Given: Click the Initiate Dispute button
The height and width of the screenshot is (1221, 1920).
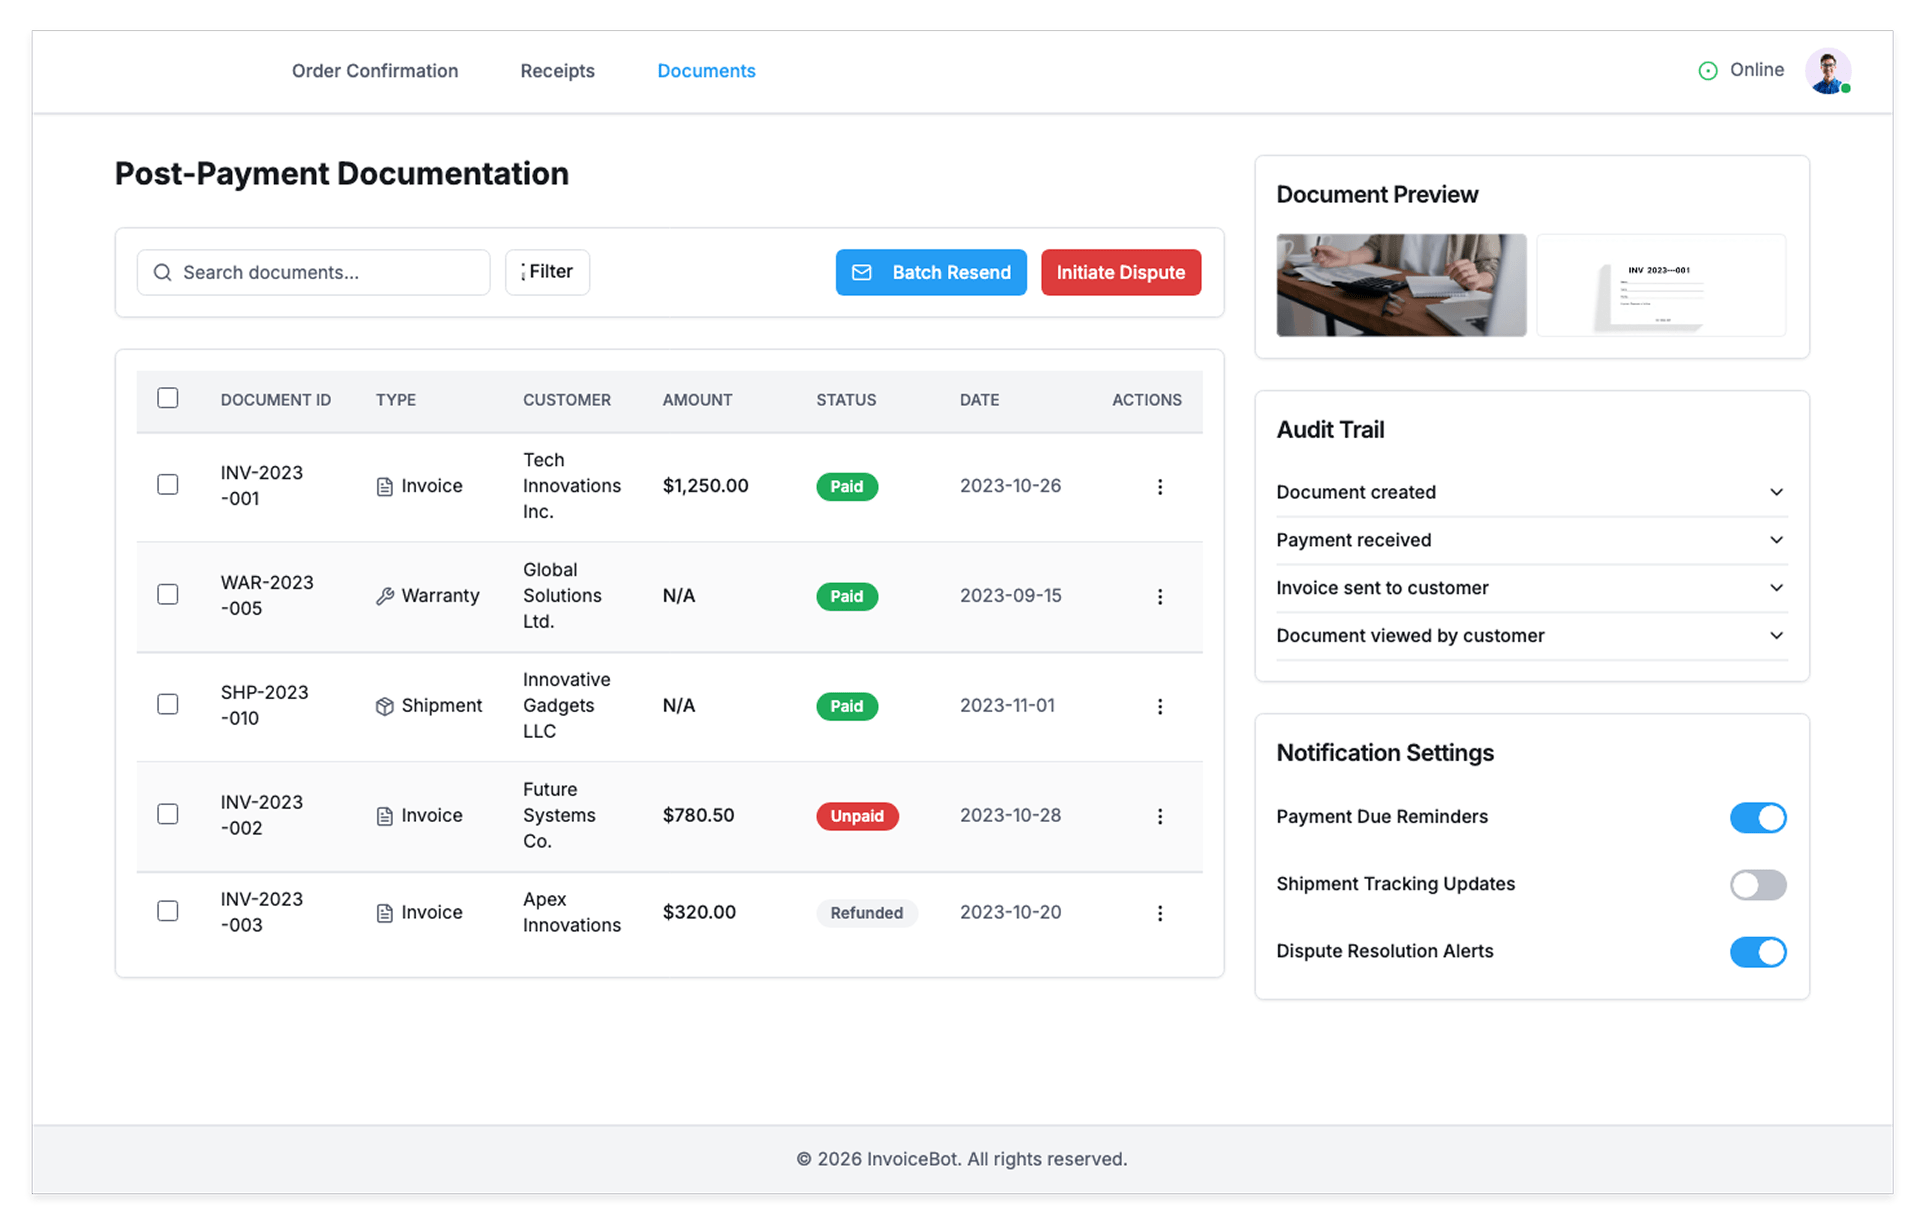Looking at the screenshot, I should pos(1120,272).
